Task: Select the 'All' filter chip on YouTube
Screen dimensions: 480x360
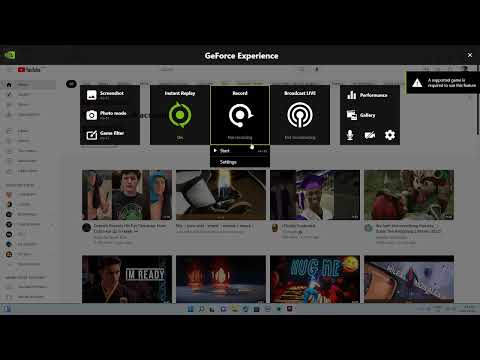Action: [x=71, y=84]
